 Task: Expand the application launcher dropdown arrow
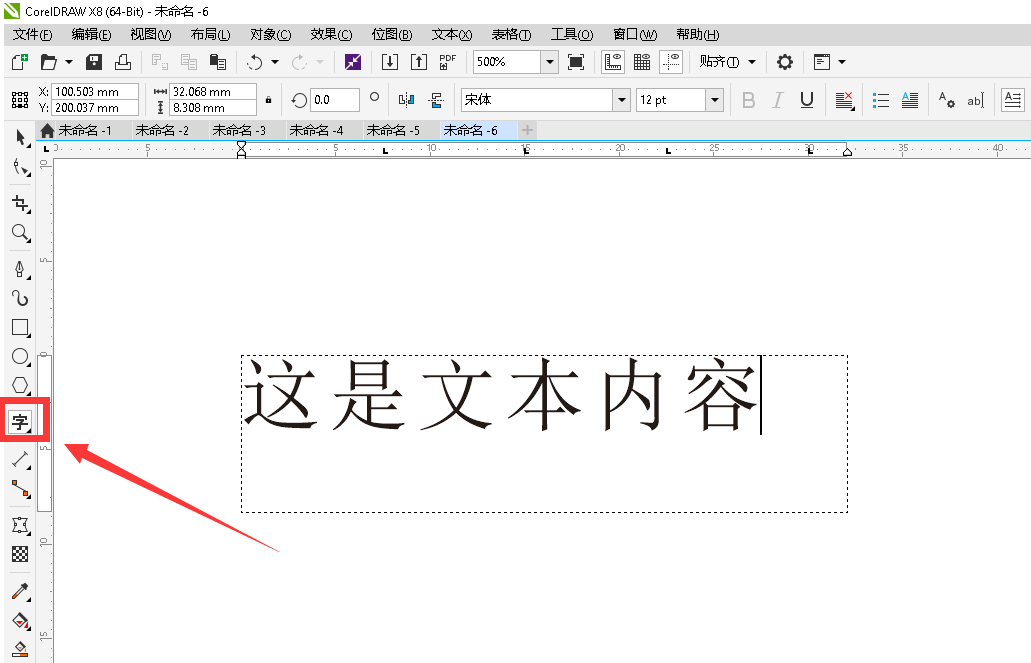coord(842,62)
